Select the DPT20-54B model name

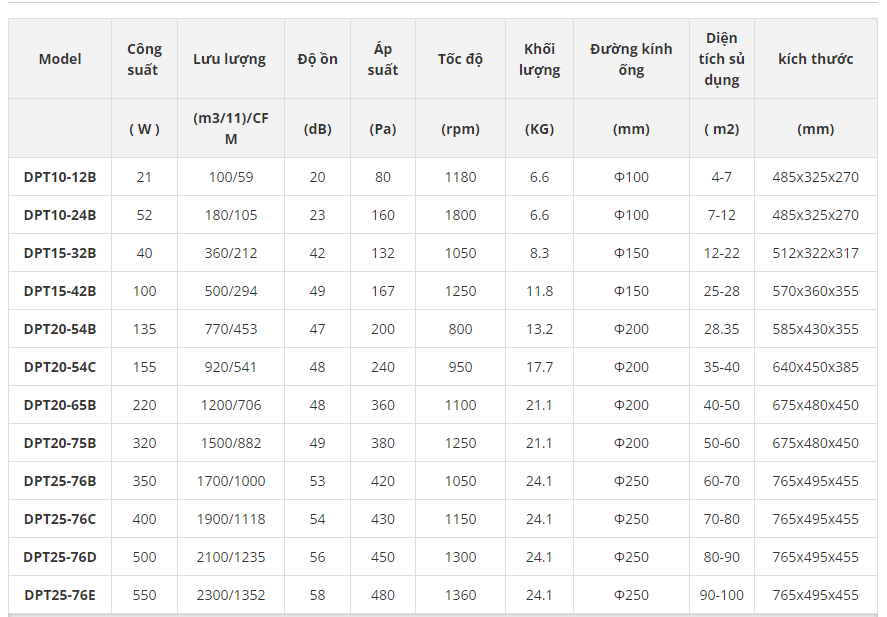pyautogui.click(x=60, y=329)
